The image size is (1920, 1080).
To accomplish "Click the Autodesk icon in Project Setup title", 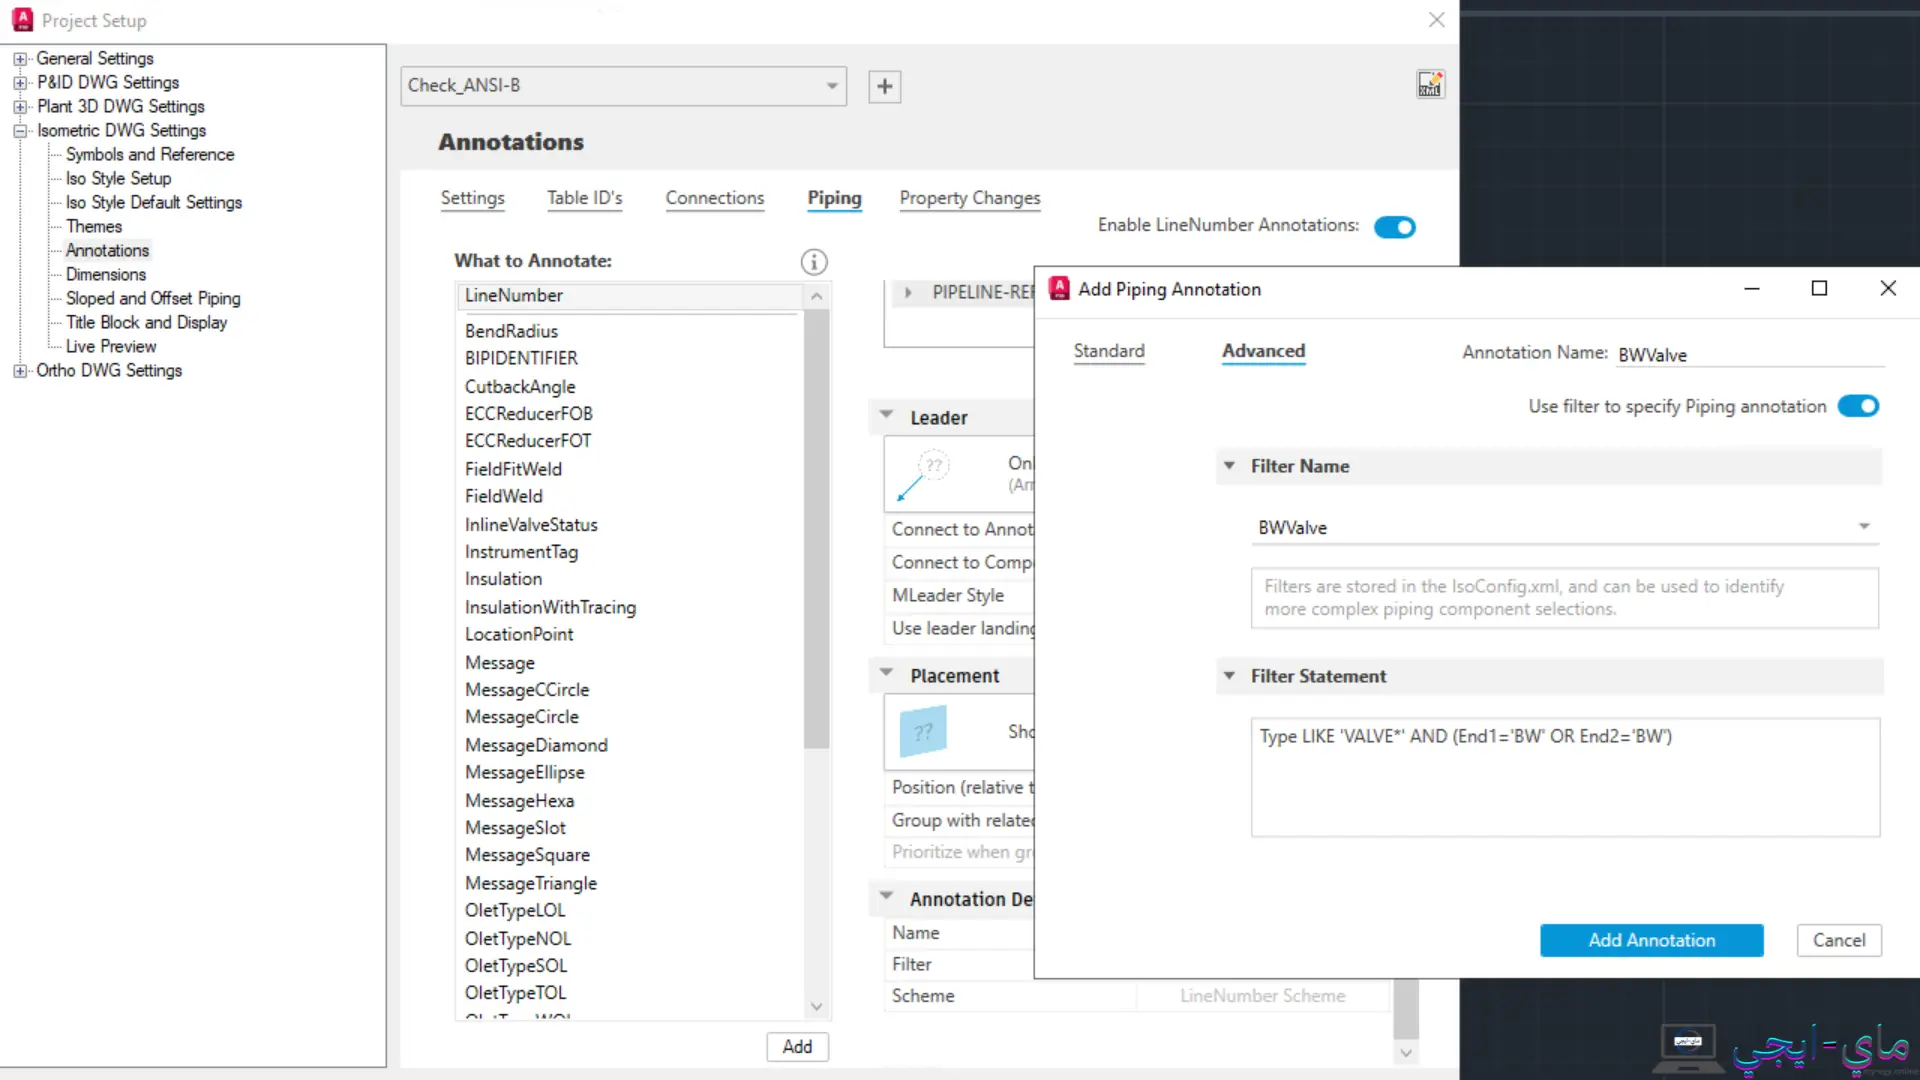I will click(22, 20).
